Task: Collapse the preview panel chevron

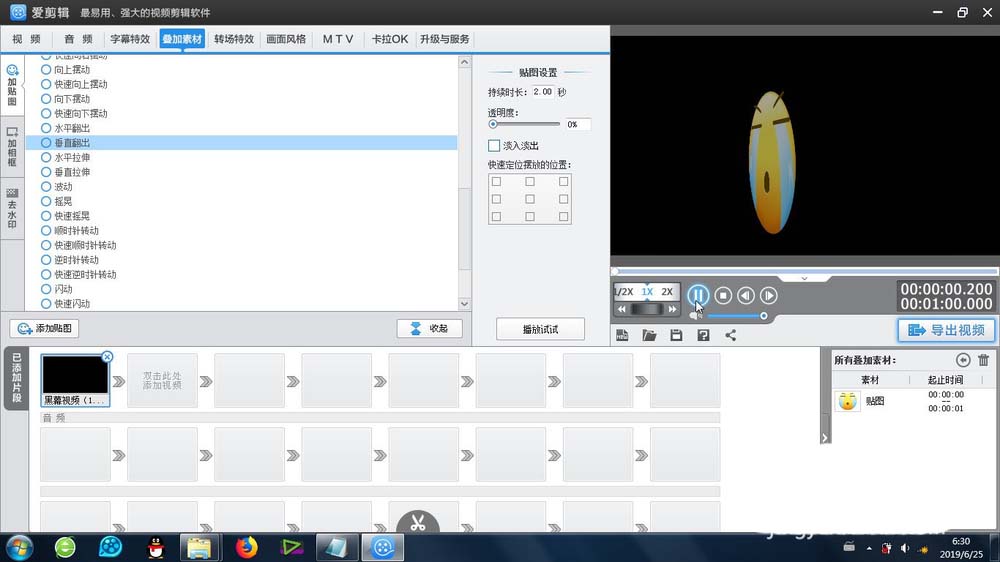Action: 804,278
